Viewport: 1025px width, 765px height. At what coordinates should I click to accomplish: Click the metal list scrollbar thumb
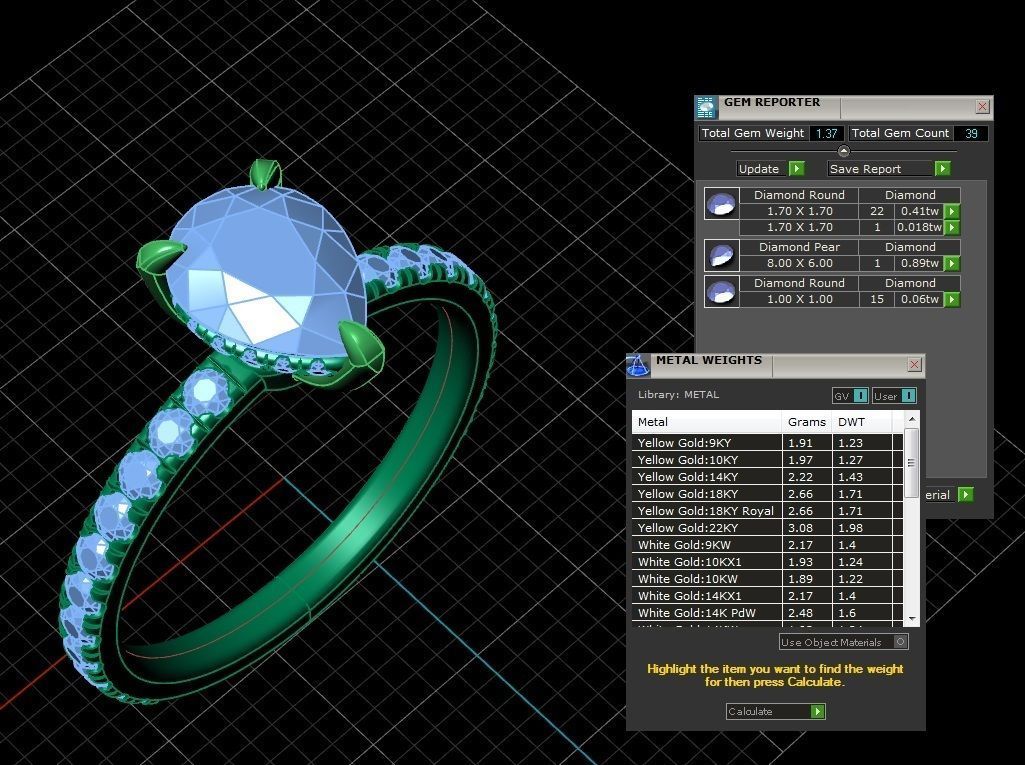pyautogui.click(x=912, y=463)
